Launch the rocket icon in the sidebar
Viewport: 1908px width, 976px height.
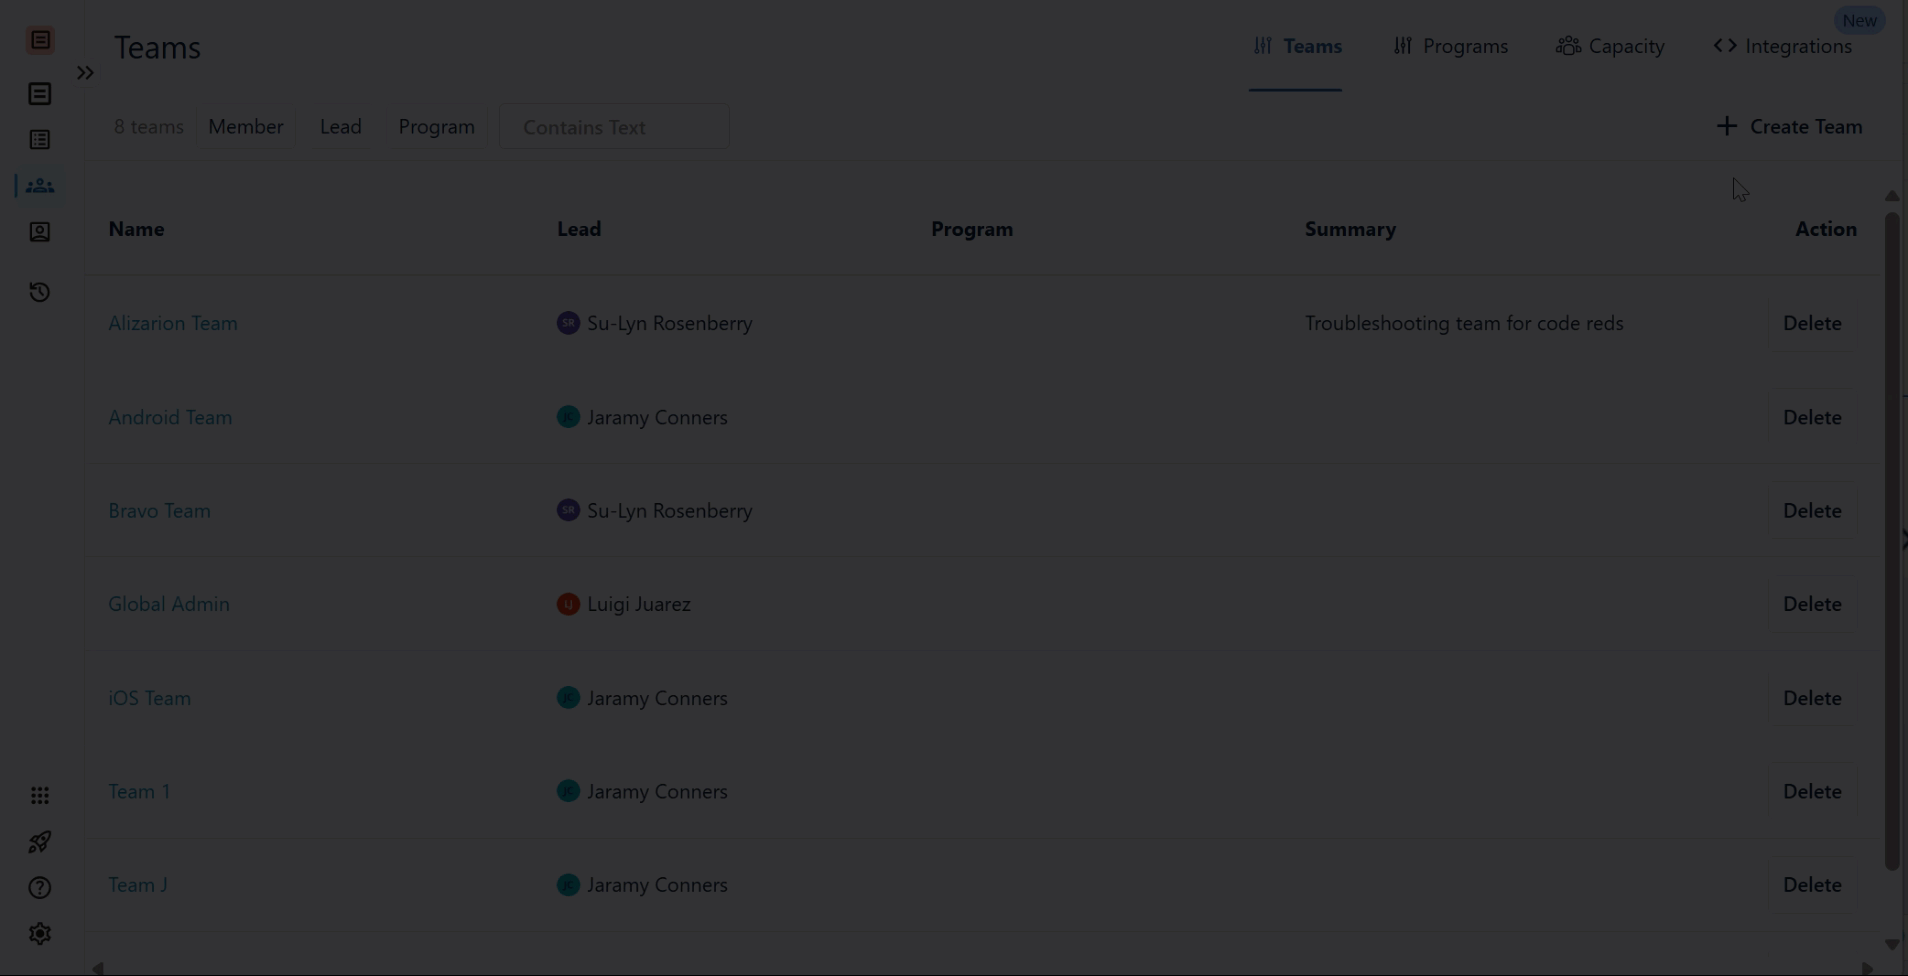coord(40,841)
